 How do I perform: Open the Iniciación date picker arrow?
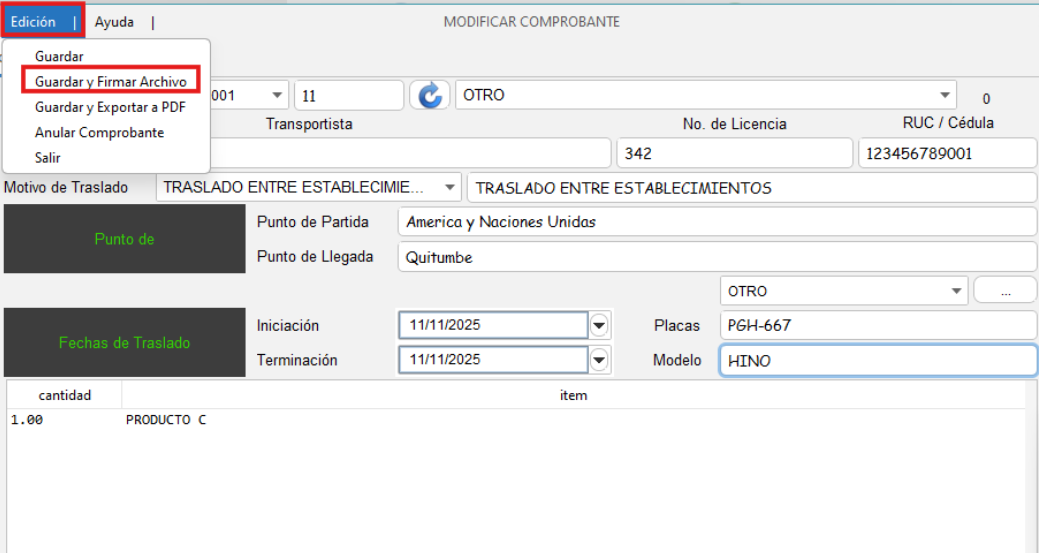coord(599,326)
